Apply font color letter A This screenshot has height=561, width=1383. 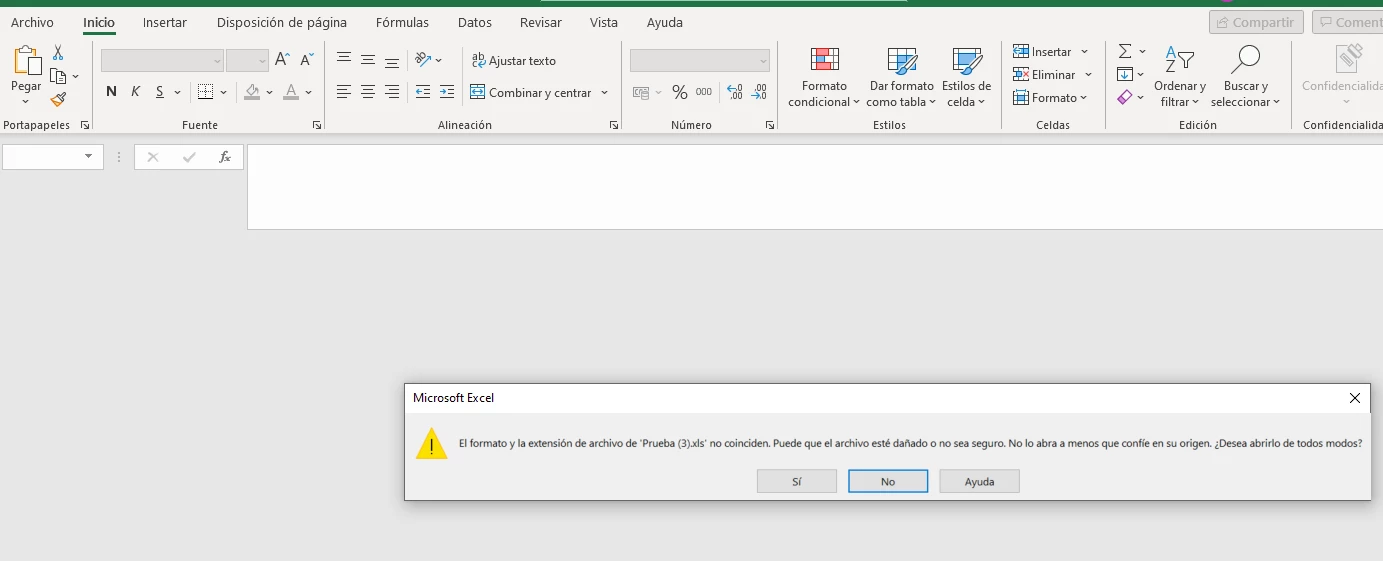click(x=291, y=92)
